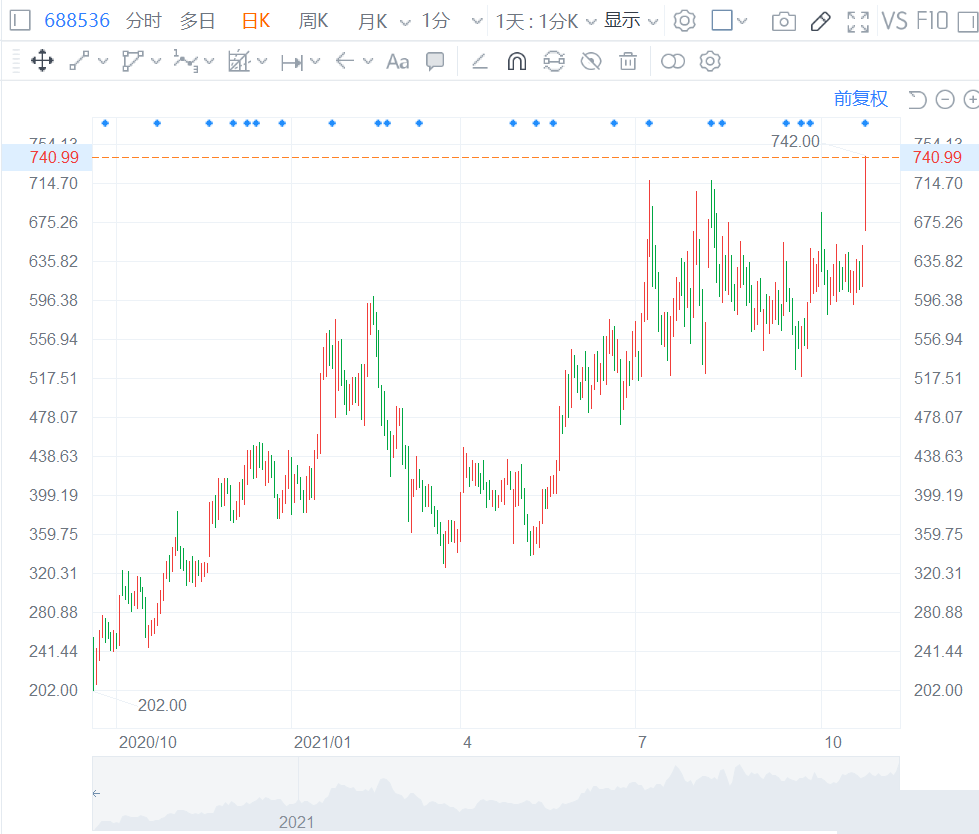Switch to the 分时 intraday tab
The width and height of the screenshot is (979, 834).
coord(144,21)
